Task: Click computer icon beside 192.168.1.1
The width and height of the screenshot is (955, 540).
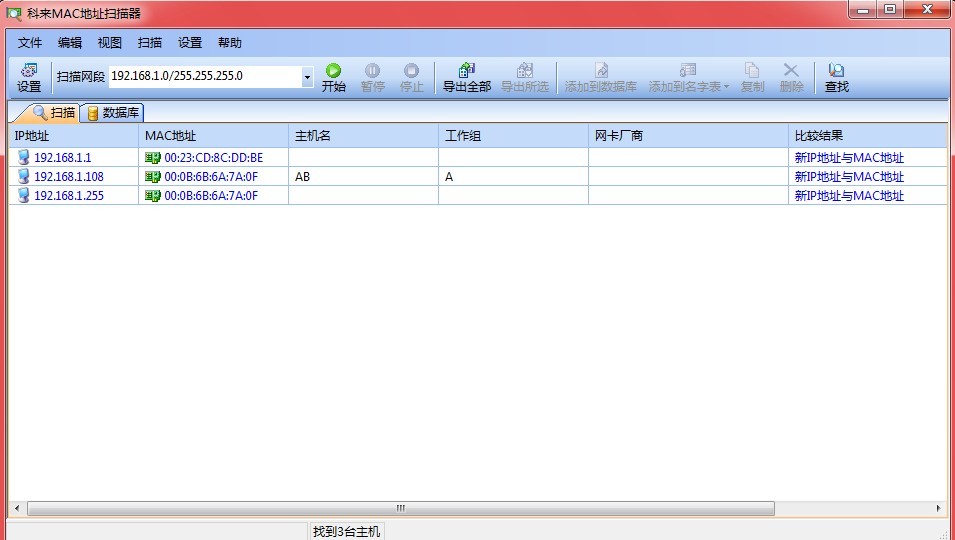Action: coord(23,157)
